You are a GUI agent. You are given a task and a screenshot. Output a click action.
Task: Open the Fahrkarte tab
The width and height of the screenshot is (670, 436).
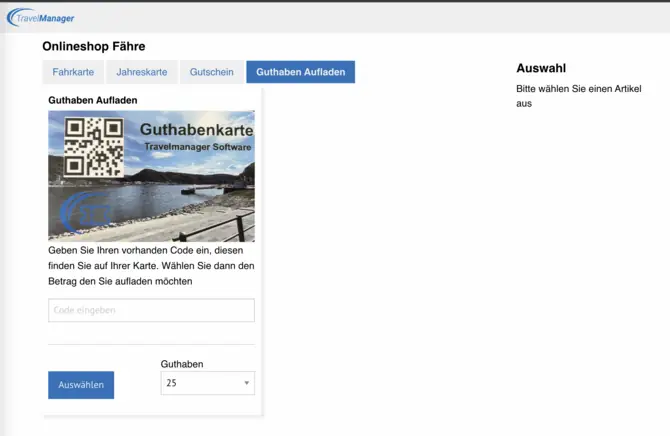73,72
